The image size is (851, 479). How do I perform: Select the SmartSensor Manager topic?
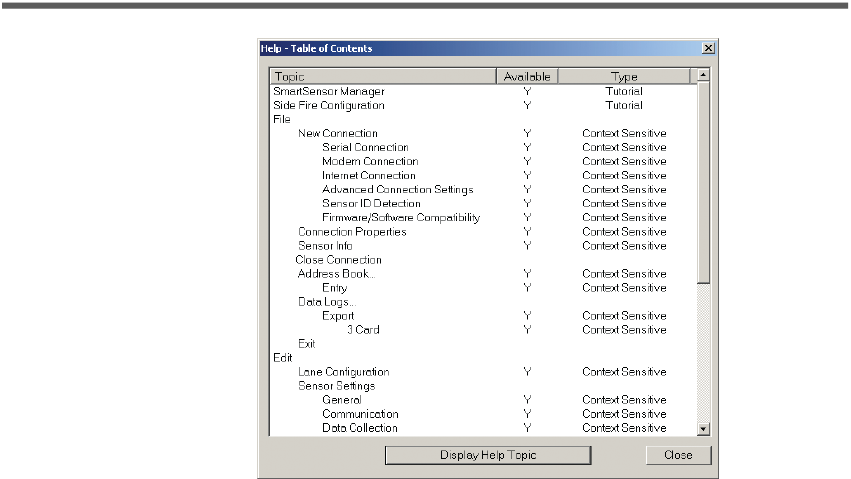[329, 91]
